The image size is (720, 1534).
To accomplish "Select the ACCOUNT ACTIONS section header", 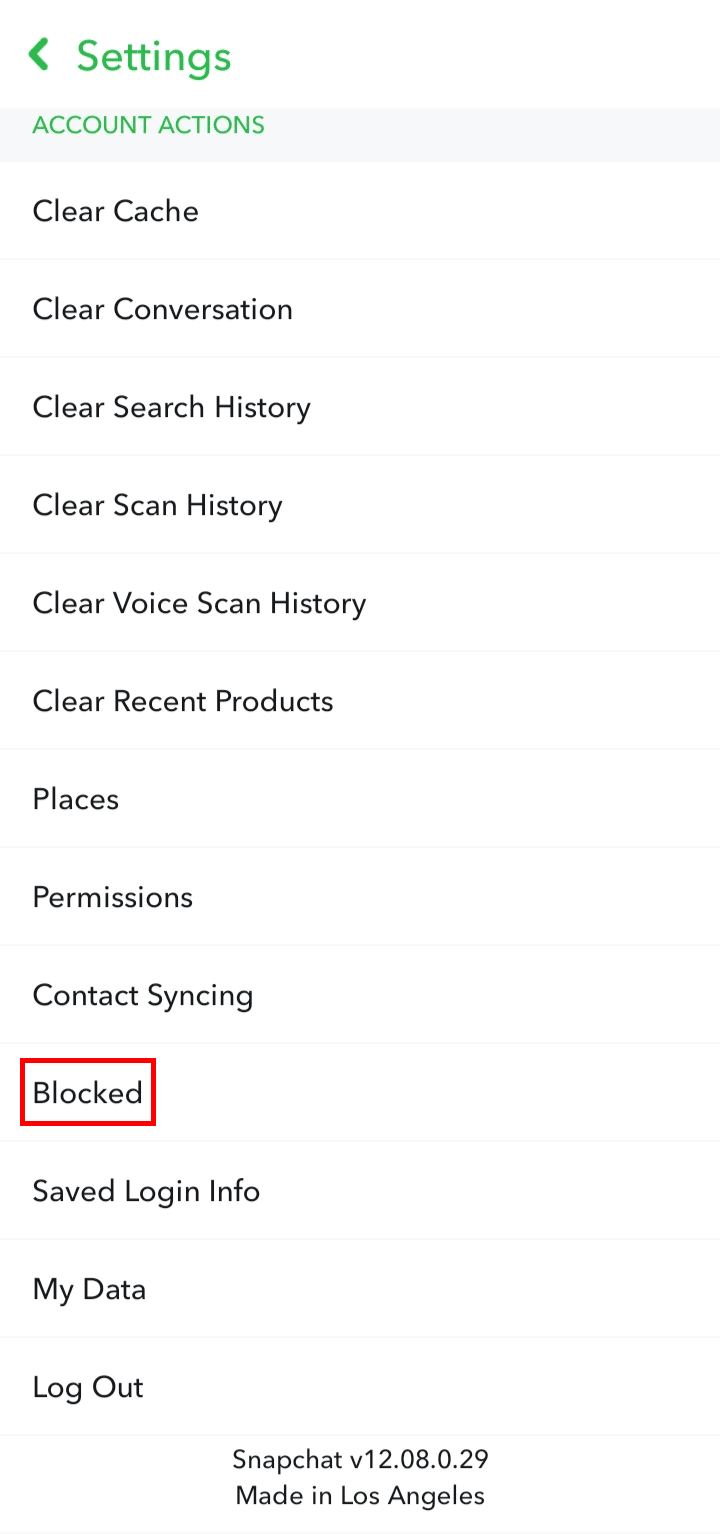I will pyautogui.click(x=148, y=125).
